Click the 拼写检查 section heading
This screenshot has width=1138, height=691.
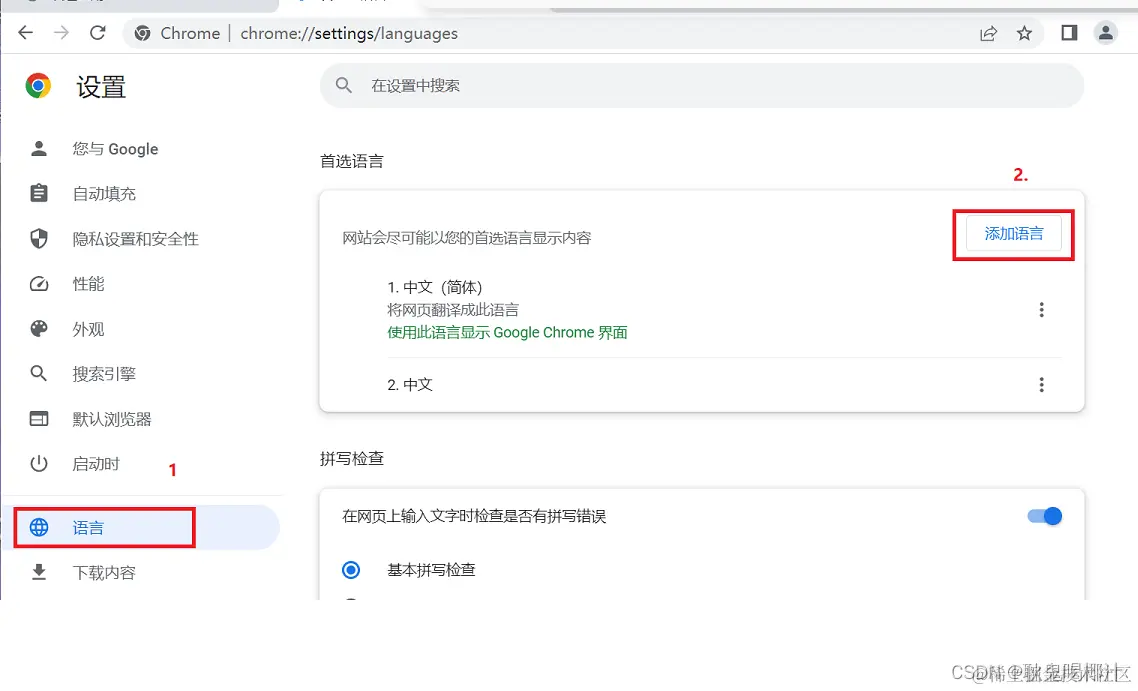coord(352,459)
